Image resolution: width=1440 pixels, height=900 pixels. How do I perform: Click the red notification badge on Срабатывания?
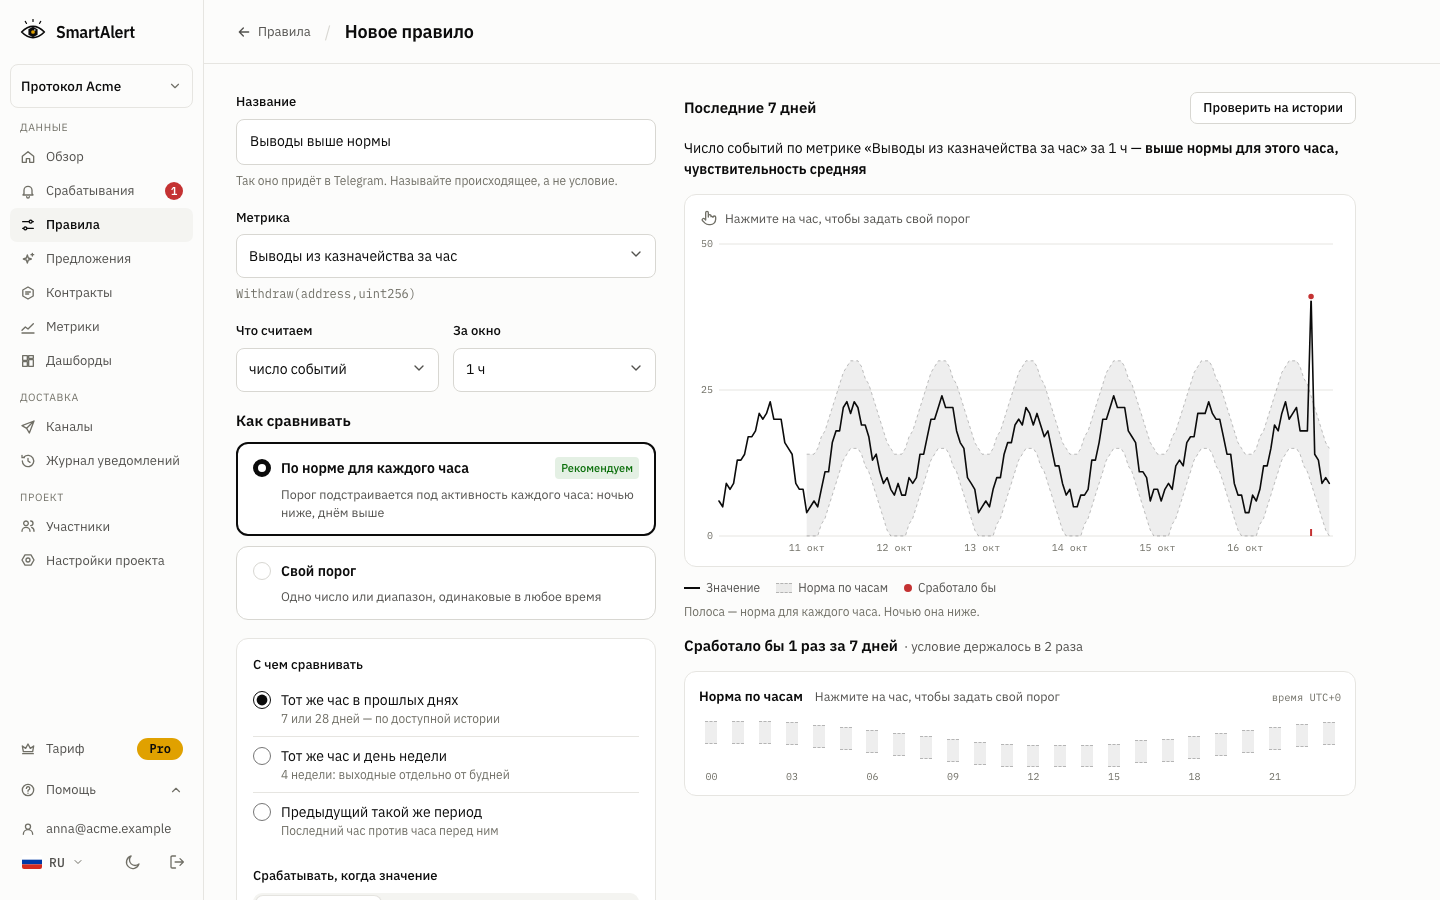click(x=174, y=191)
